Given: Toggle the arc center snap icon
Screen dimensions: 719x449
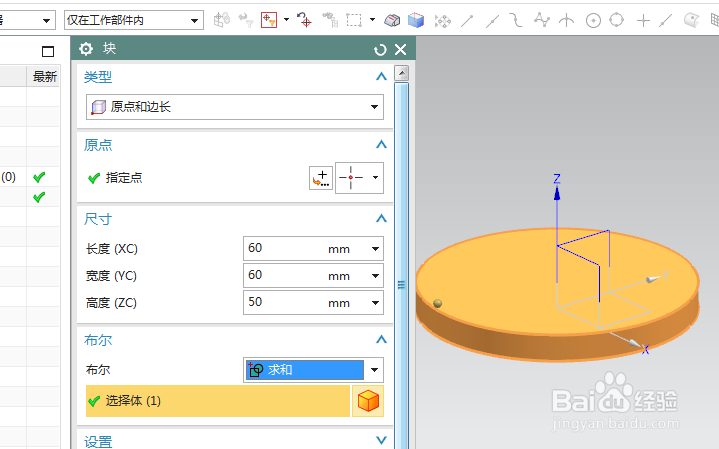Looking at the screenshot, I should point(593,21).
